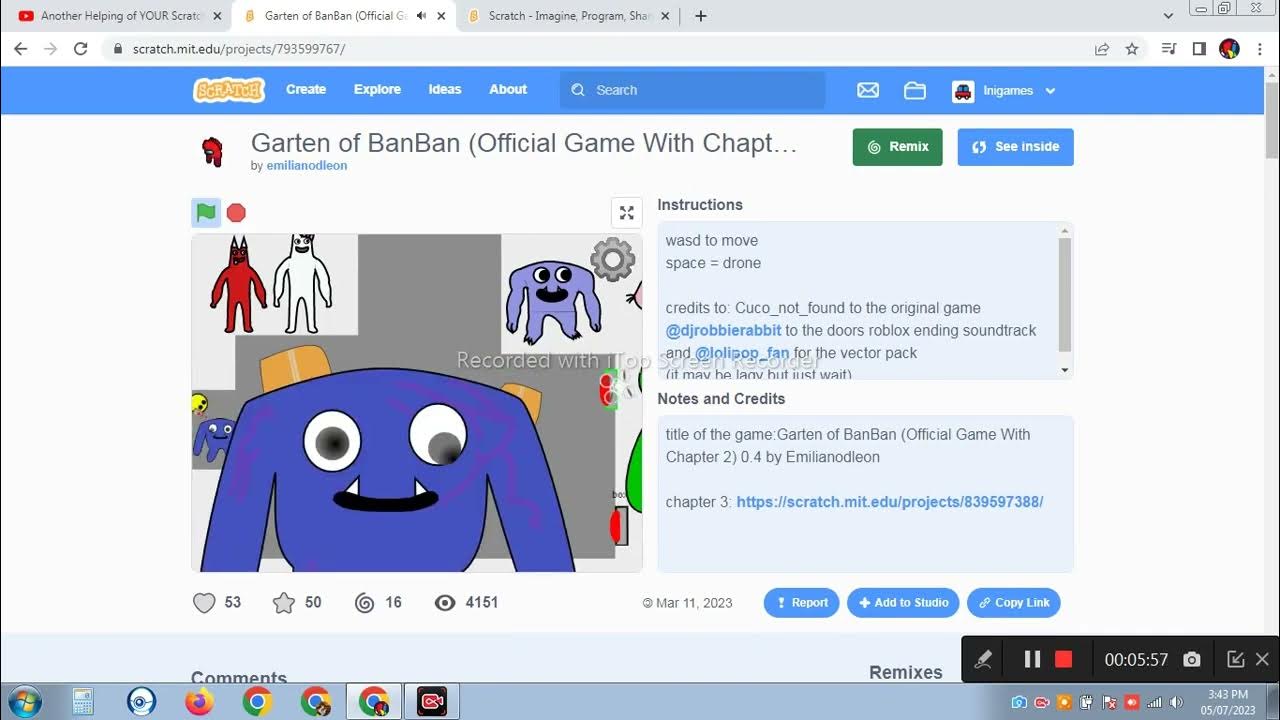Mute the Garten of BanBan tab audio icon
The image size is (1280, 720).
point(421,16)
